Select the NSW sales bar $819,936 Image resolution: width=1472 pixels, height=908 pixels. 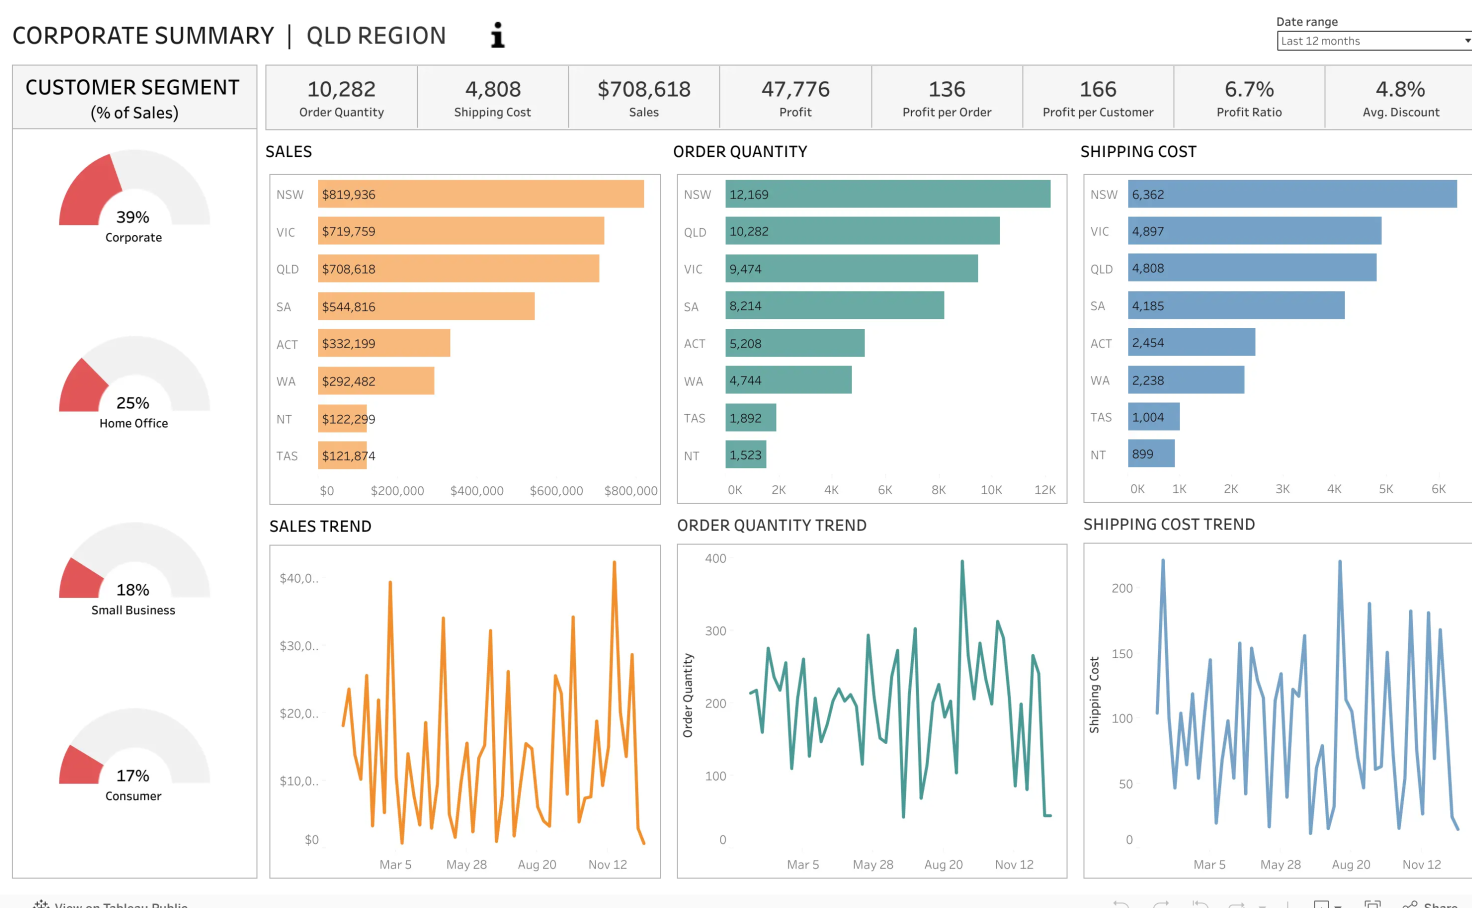pyautogui.click(x=481, y=194)
